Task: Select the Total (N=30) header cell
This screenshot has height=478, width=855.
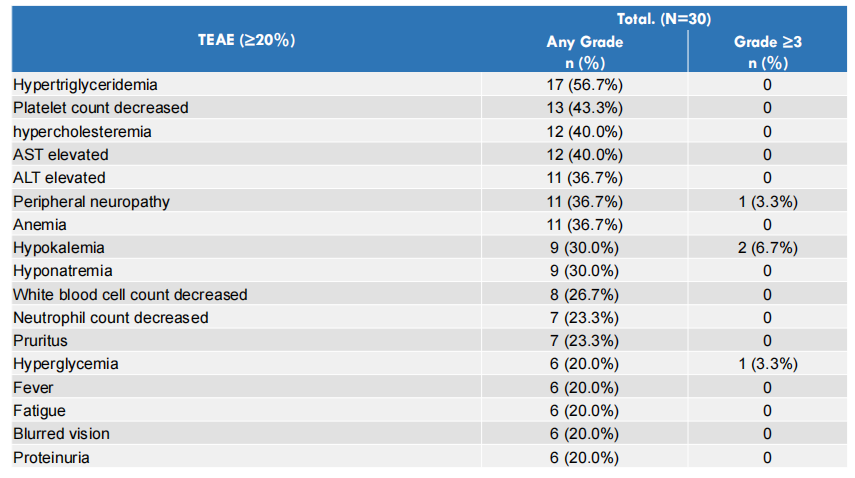Action: pos(663,18)
